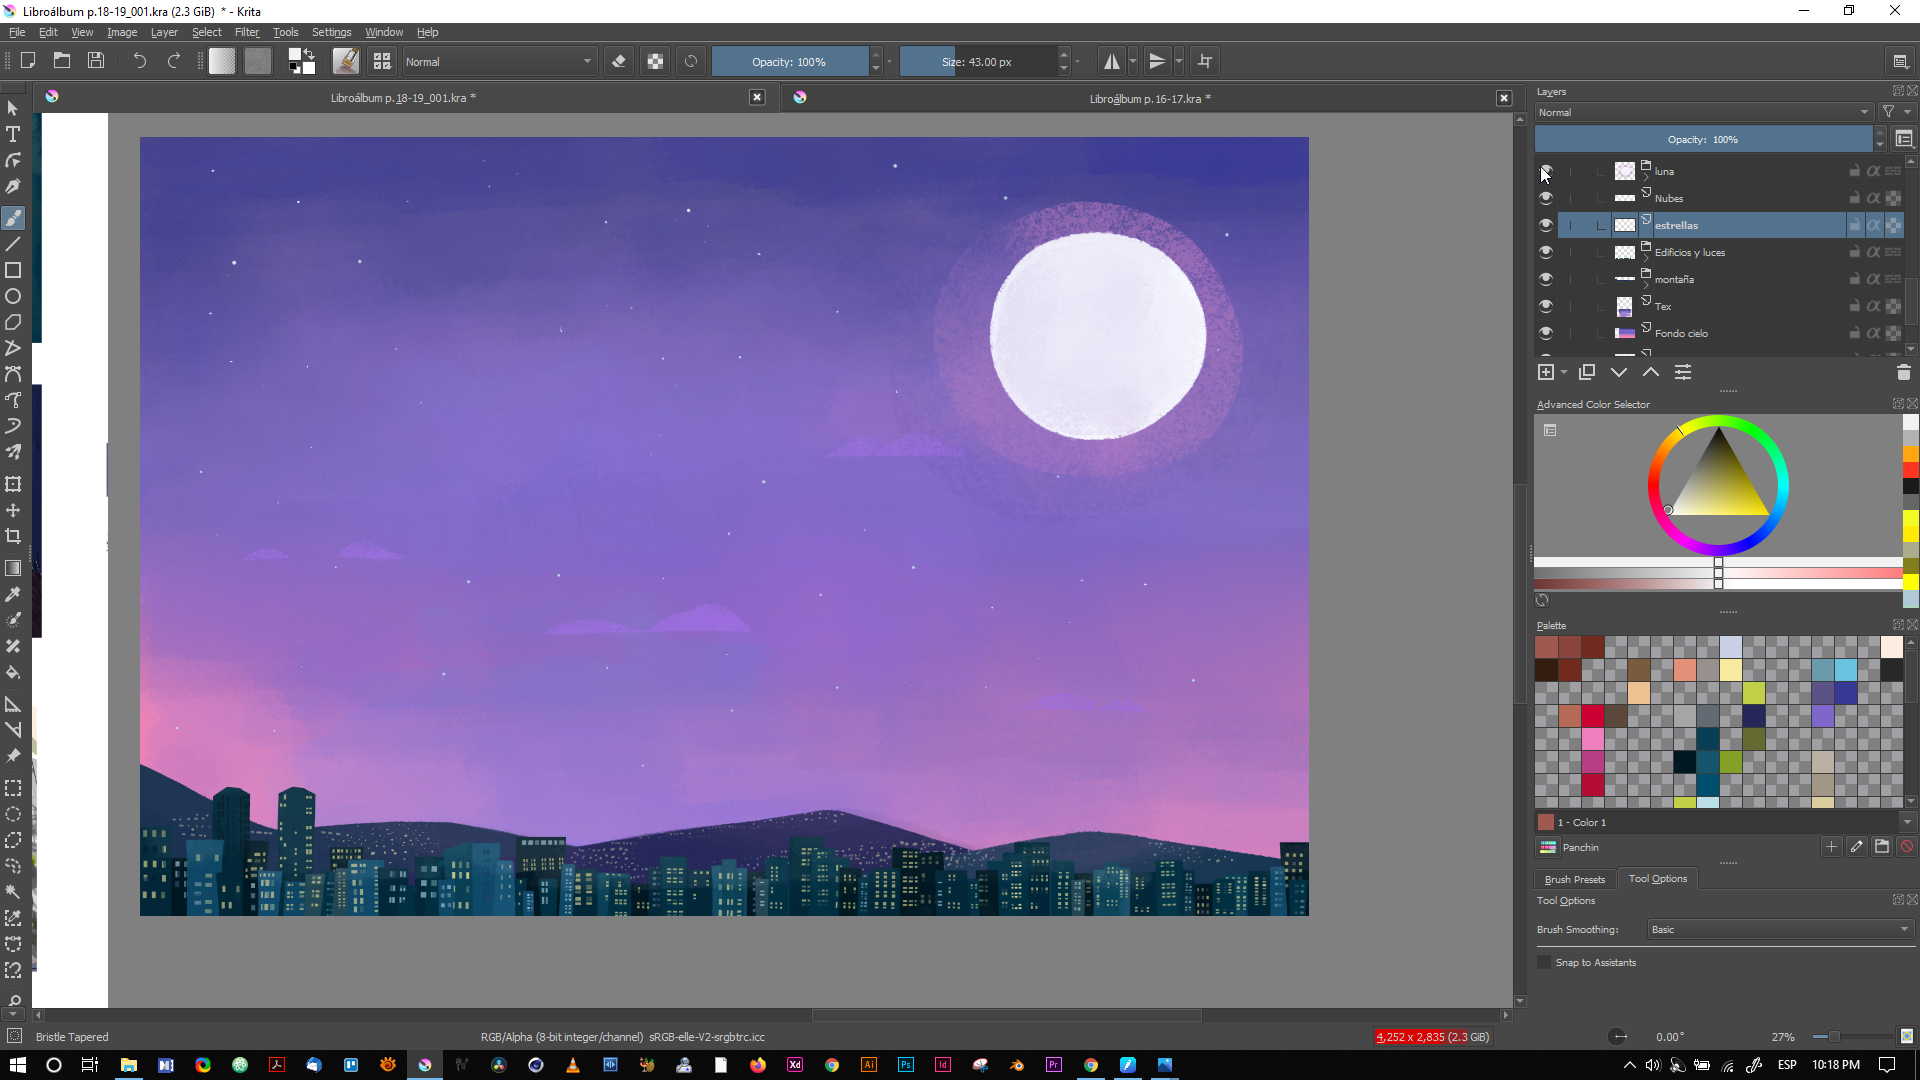Delete the selected layer

coord(1903,372)
